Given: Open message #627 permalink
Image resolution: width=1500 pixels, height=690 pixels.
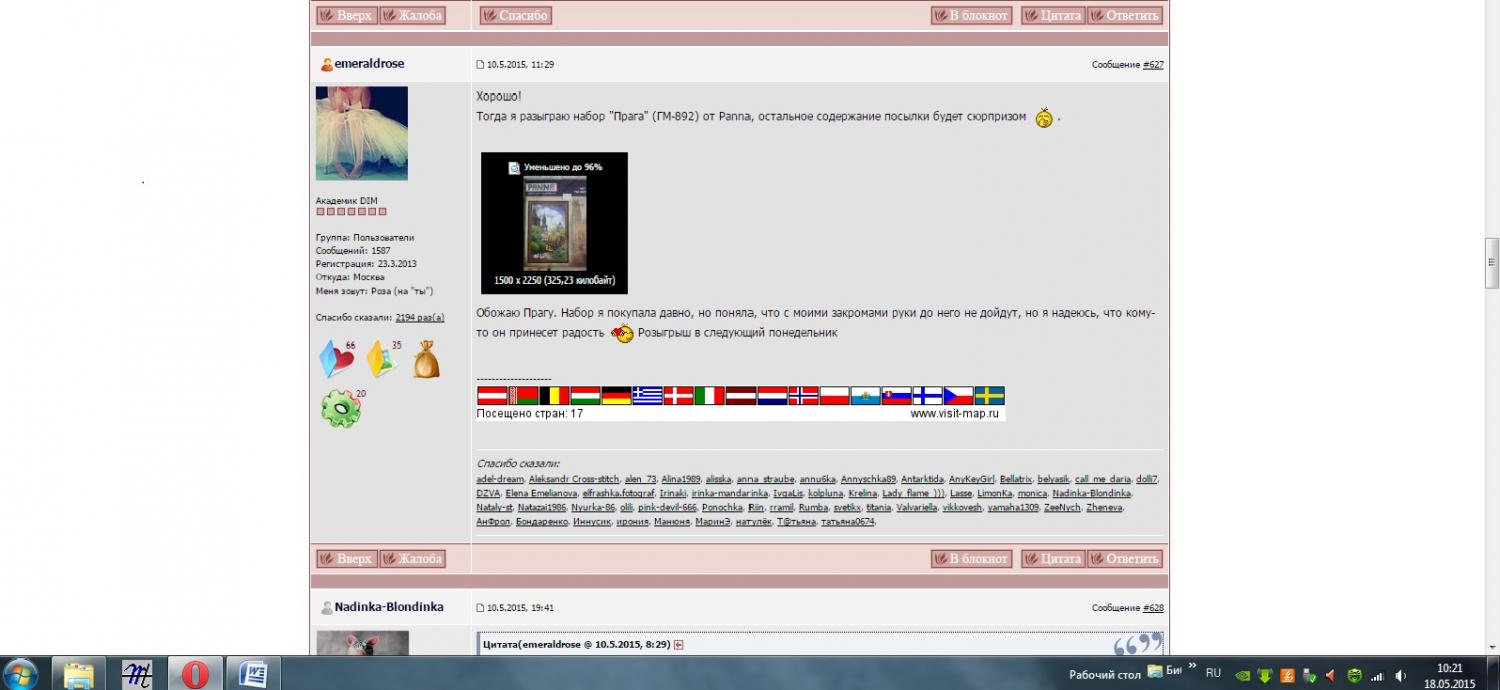Looking at the screenshot, I should click(1153, 65).
